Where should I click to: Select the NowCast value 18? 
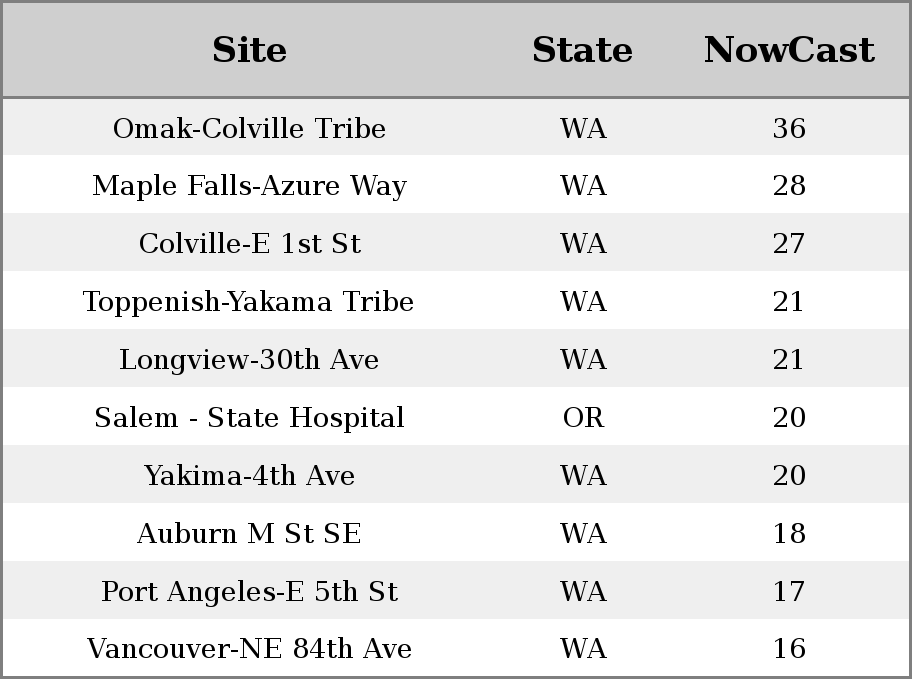[x=789, y=534]
